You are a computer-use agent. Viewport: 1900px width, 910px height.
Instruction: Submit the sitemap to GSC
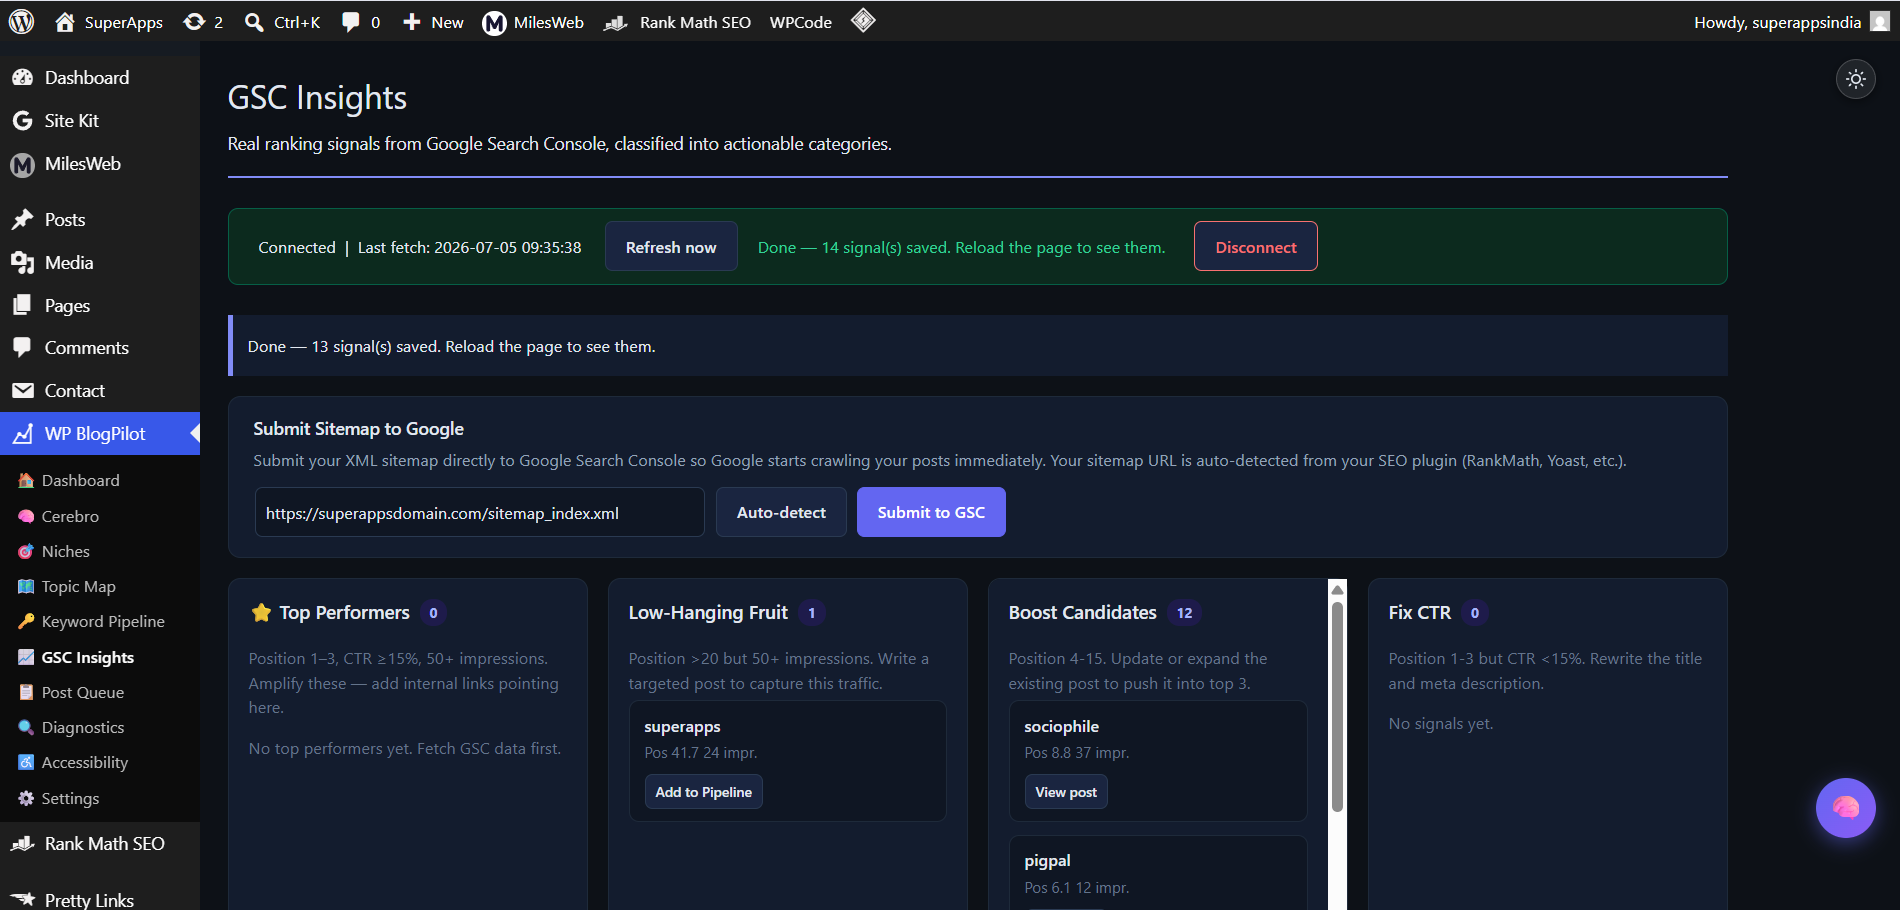pyautogui.click(x=931, y=512)
